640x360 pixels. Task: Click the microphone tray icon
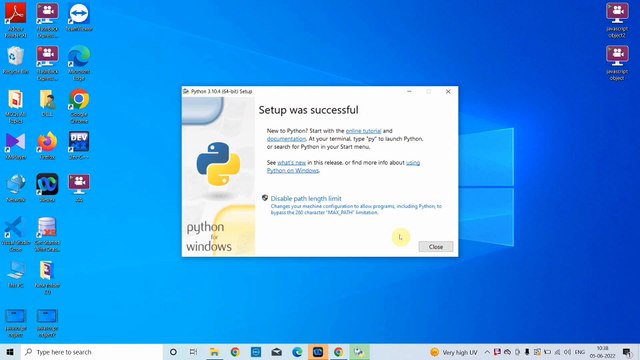[x=527, y=352]
